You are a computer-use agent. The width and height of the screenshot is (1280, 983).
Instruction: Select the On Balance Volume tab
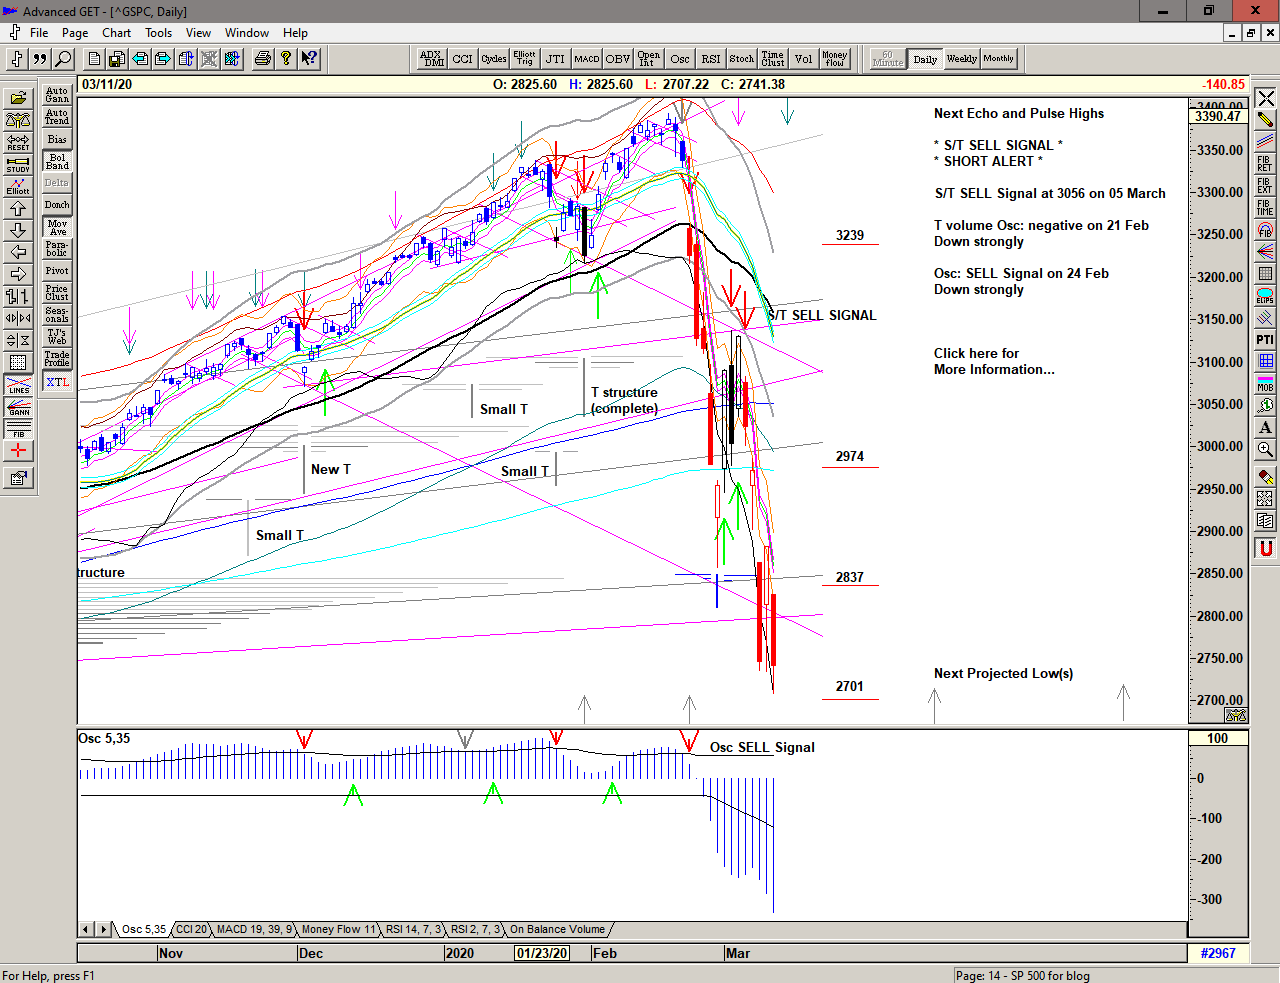[557, 930]
